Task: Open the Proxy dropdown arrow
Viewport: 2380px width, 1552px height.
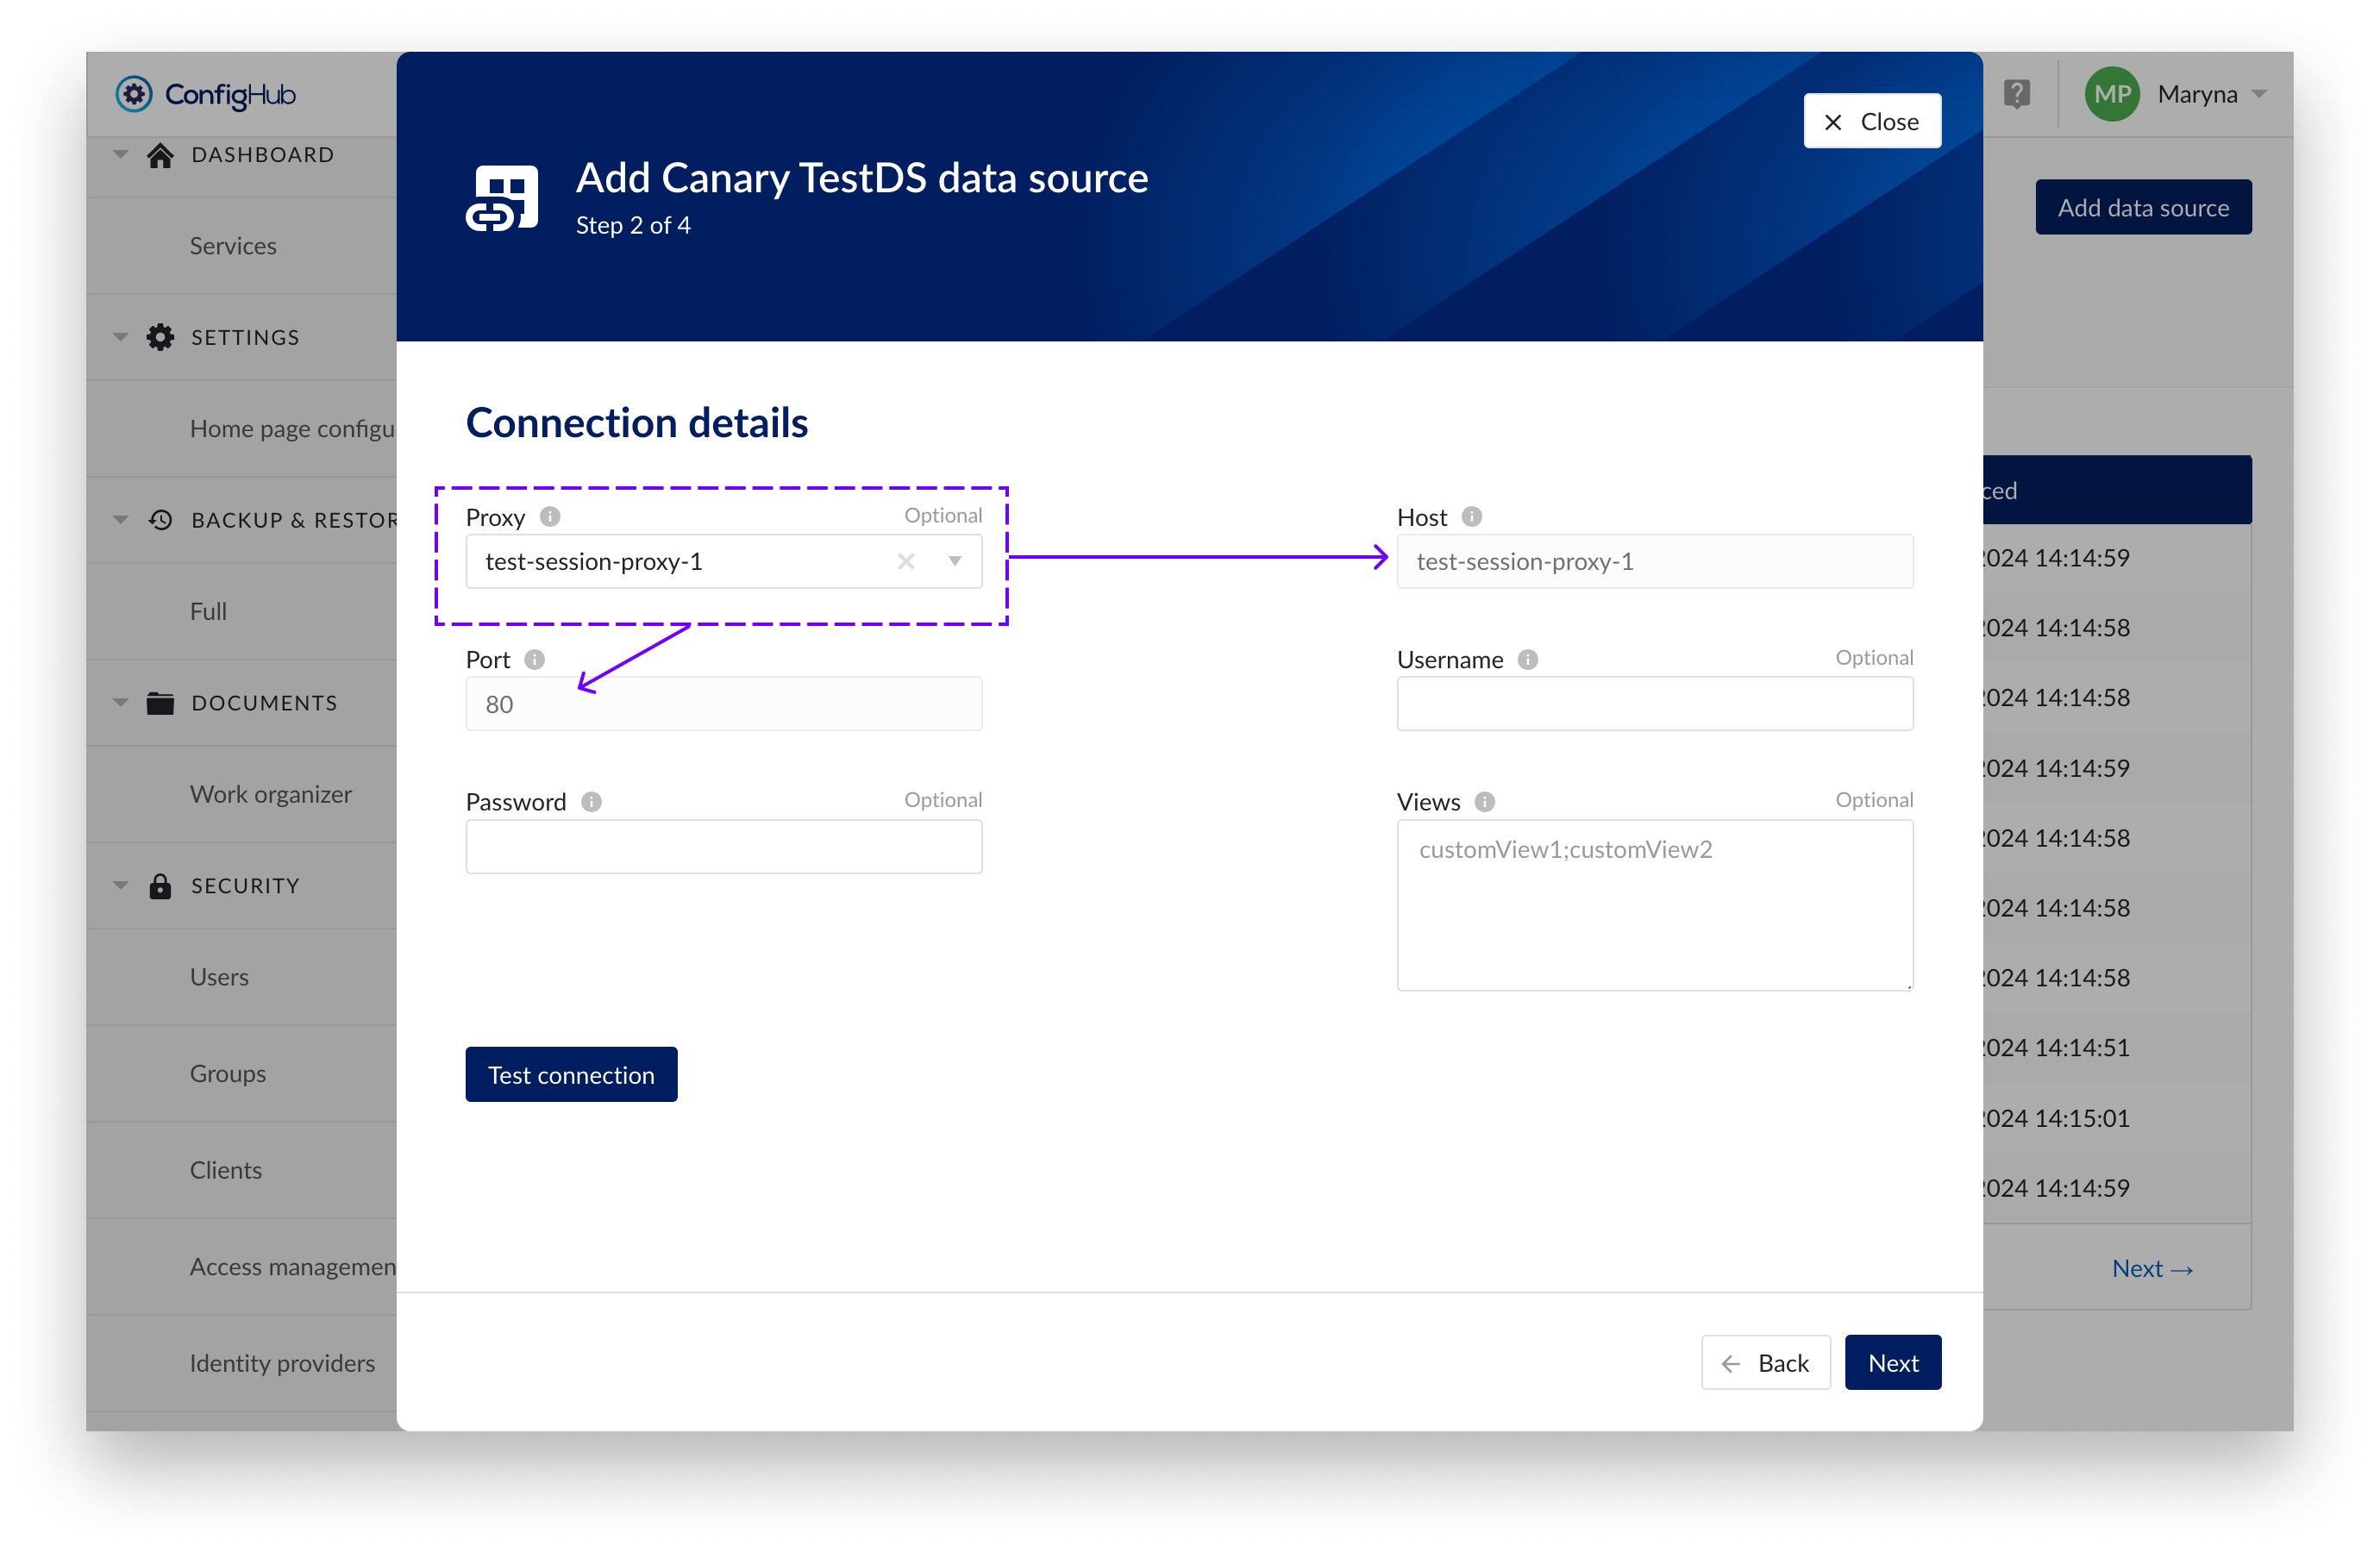Action: pyautogui.click(x=955, y=561)
